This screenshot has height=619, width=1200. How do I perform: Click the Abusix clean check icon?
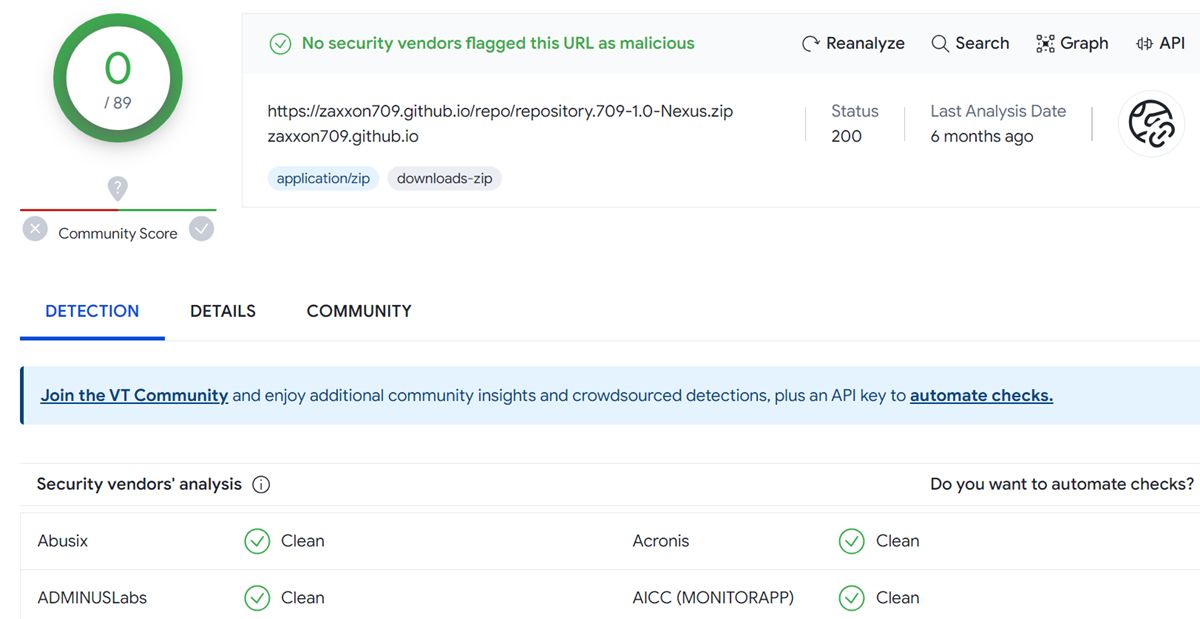pyautogui.click(x=257, y=541)
